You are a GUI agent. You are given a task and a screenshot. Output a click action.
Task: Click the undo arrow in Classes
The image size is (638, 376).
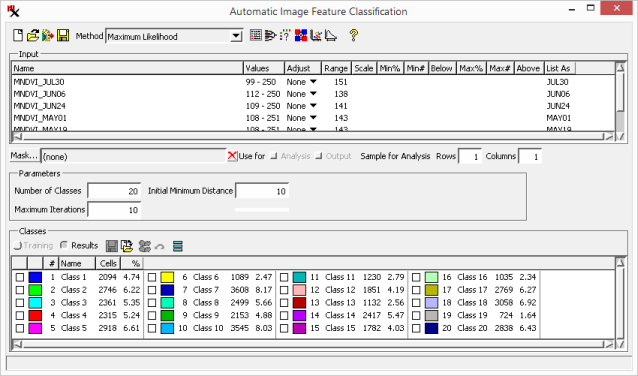click(160, 246)
